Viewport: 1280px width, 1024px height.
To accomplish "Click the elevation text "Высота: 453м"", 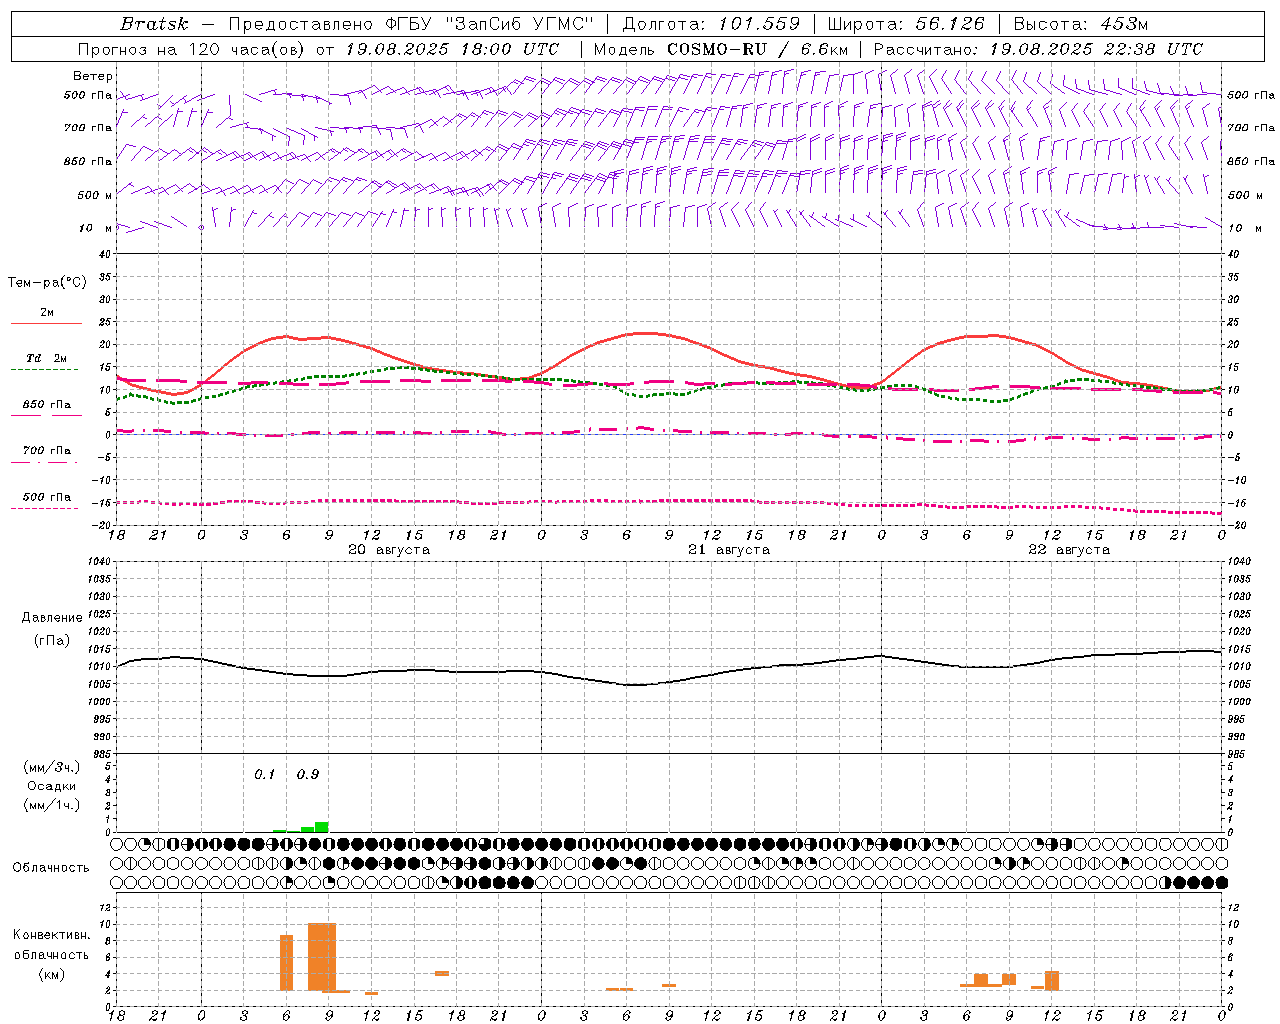I will click(1081, 24).
